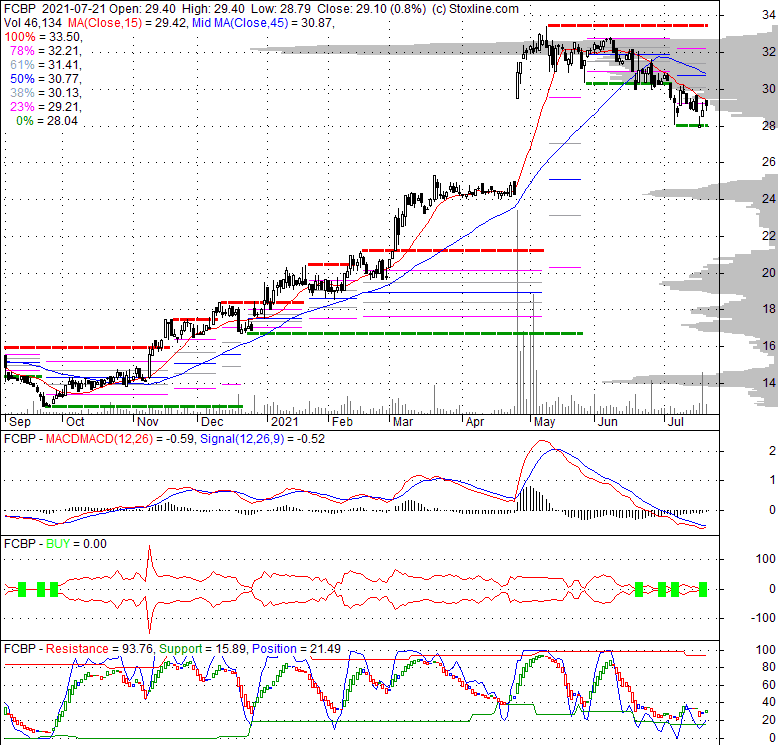Screen dimensions: 780x745
Task: Click the 'Jun' month axis label
Action: point(608,422)
